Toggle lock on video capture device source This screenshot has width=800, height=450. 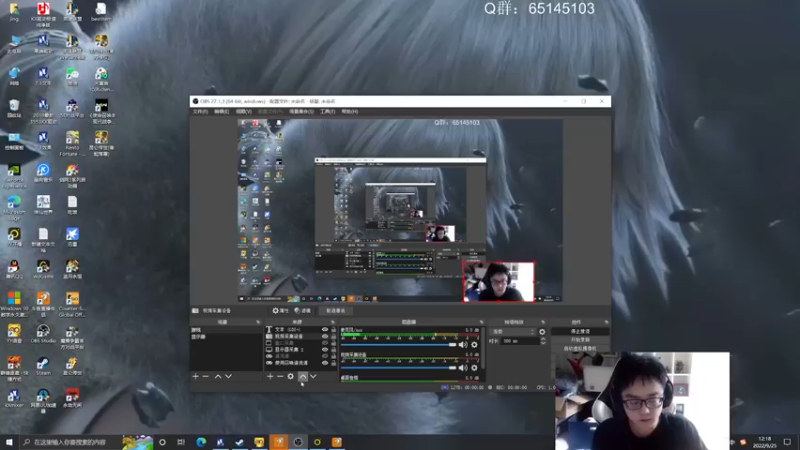tap(334, 336)
